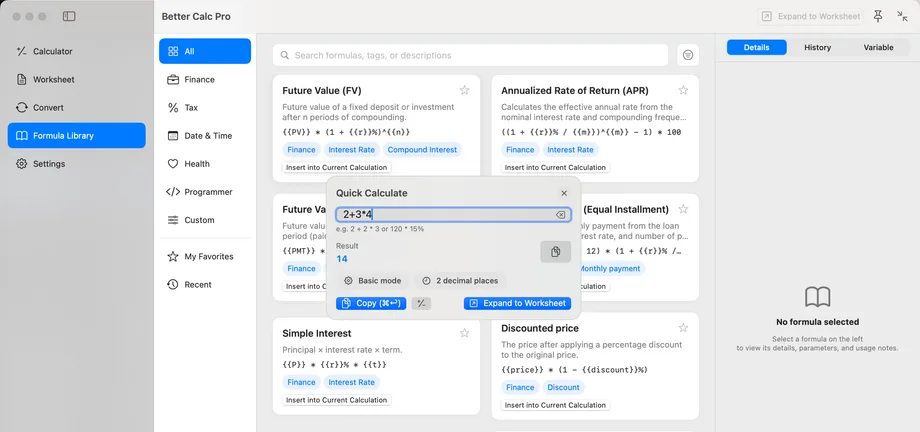920x432 pixels.
Task: Go to the Convert section
Action: (x=76, y=108)
